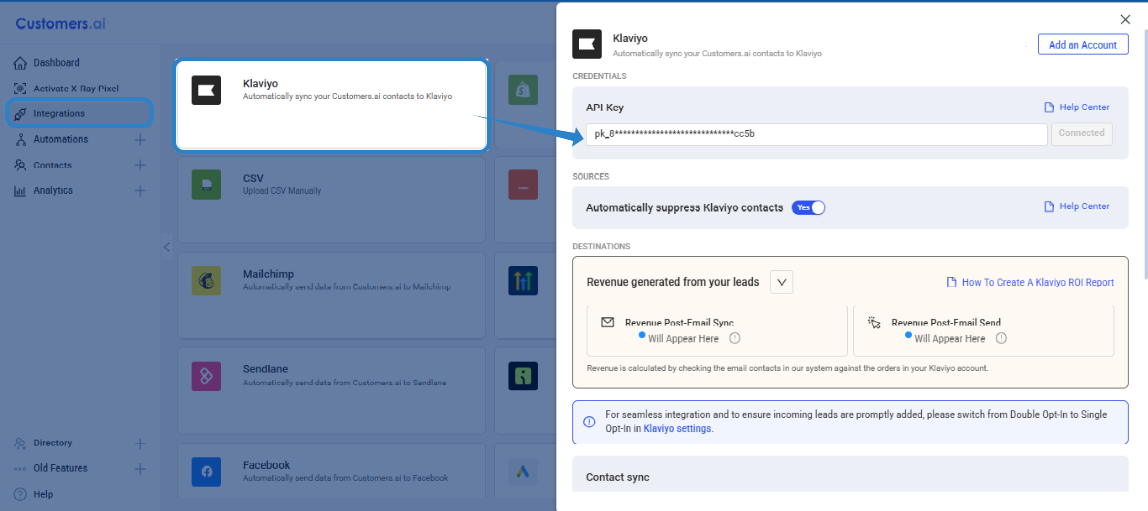
Task: Click Klaviyo logo in panel header
Action: (587, 44)
